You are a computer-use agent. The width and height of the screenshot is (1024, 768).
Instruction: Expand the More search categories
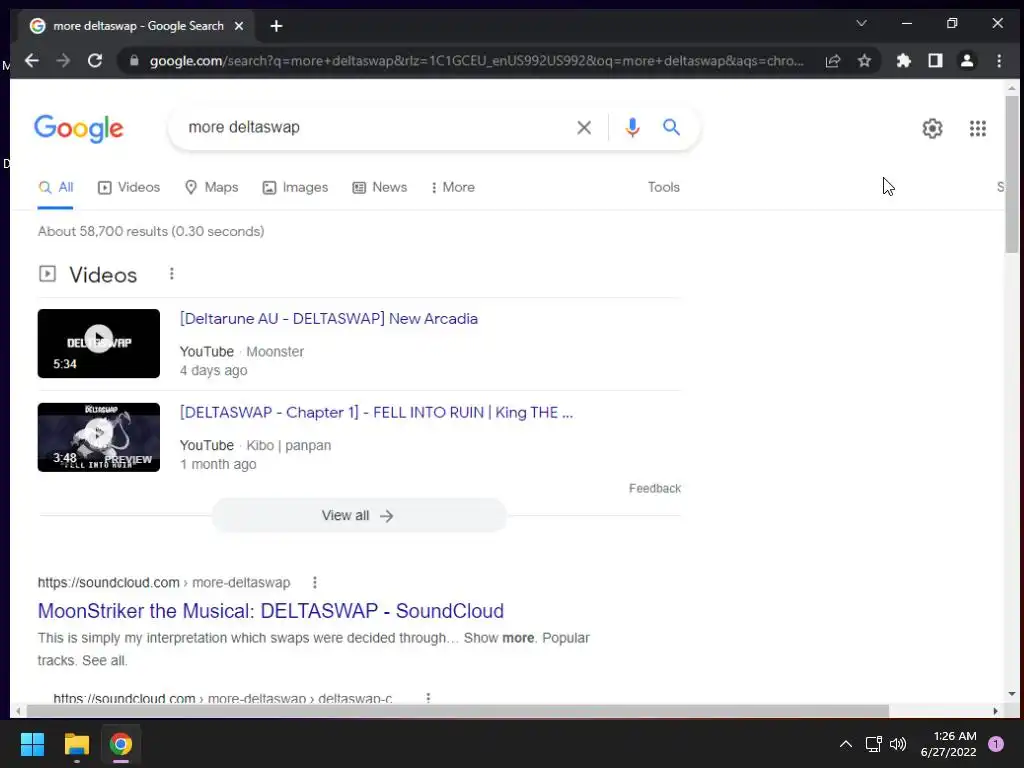point(453,187)
